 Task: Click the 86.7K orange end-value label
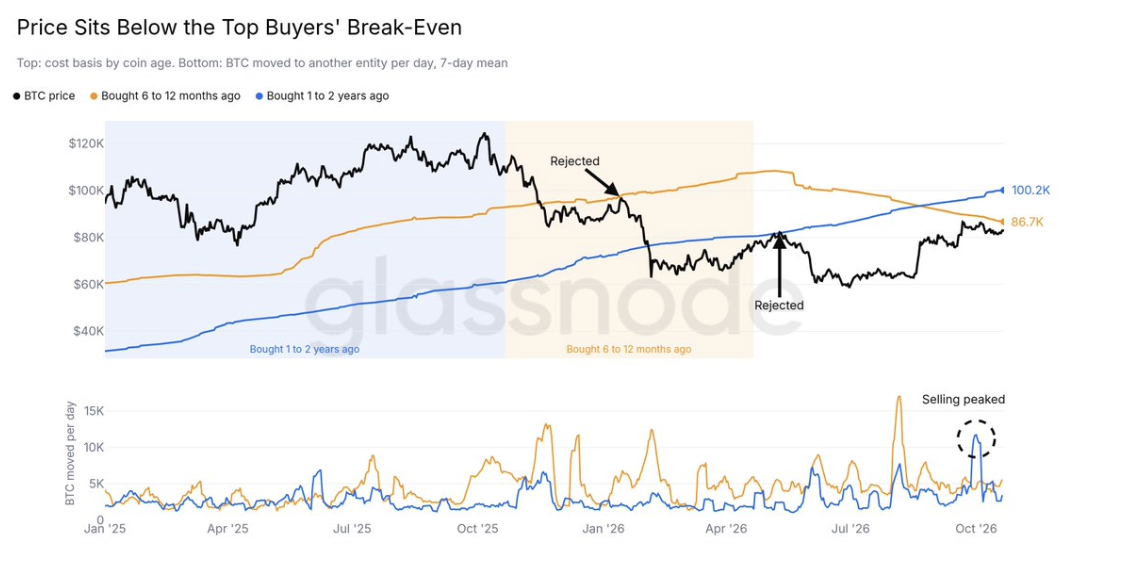point(1028,222)
